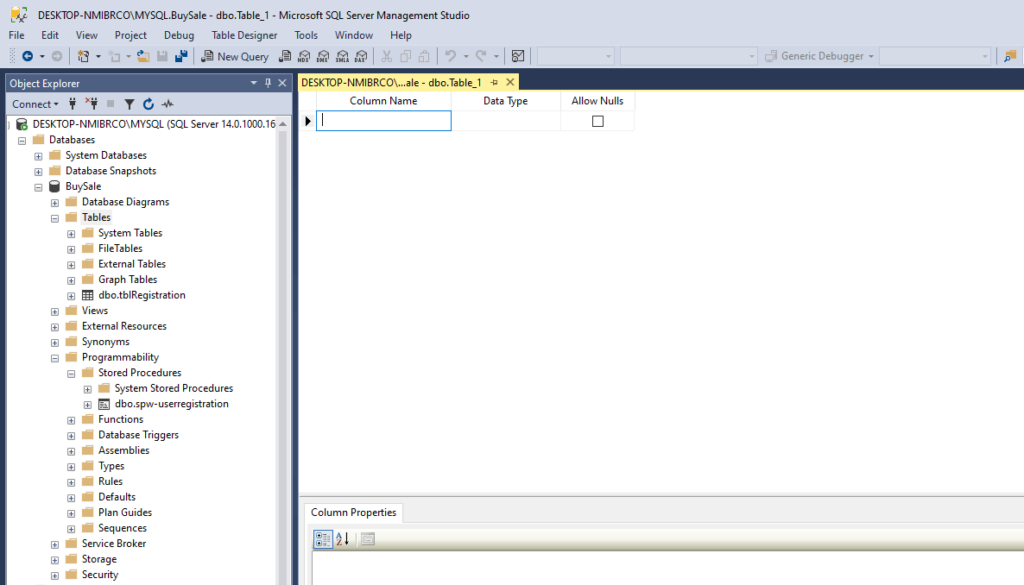Select the Alphabetical sort icon in Column Properties
Screen dimensions: 1024x585
tap(342, 539)
